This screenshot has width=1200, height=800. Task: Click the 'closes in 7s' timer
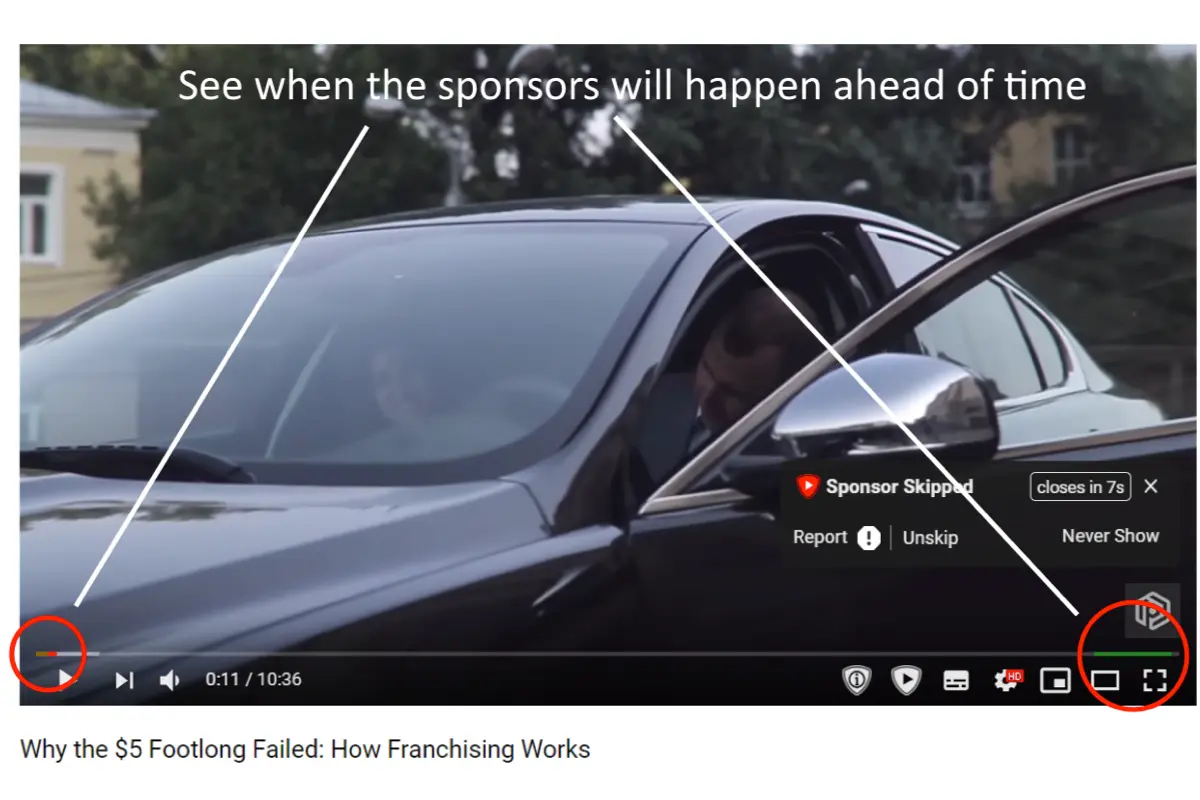[1080, 487]
